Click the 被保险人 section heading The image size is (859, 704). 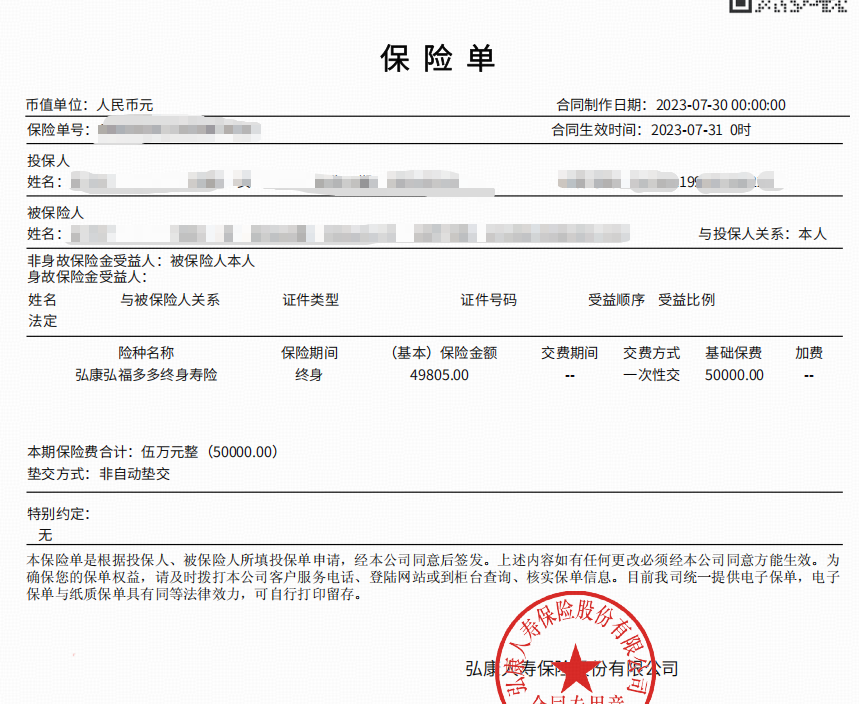point(55,213)
